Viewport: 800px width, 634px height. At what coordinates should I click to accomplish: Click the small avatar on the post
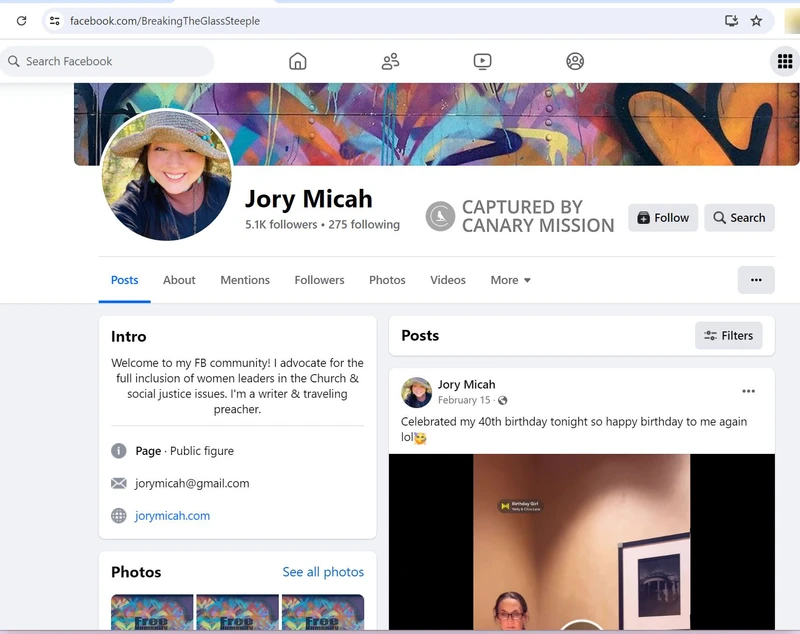(x=416, y=392)
